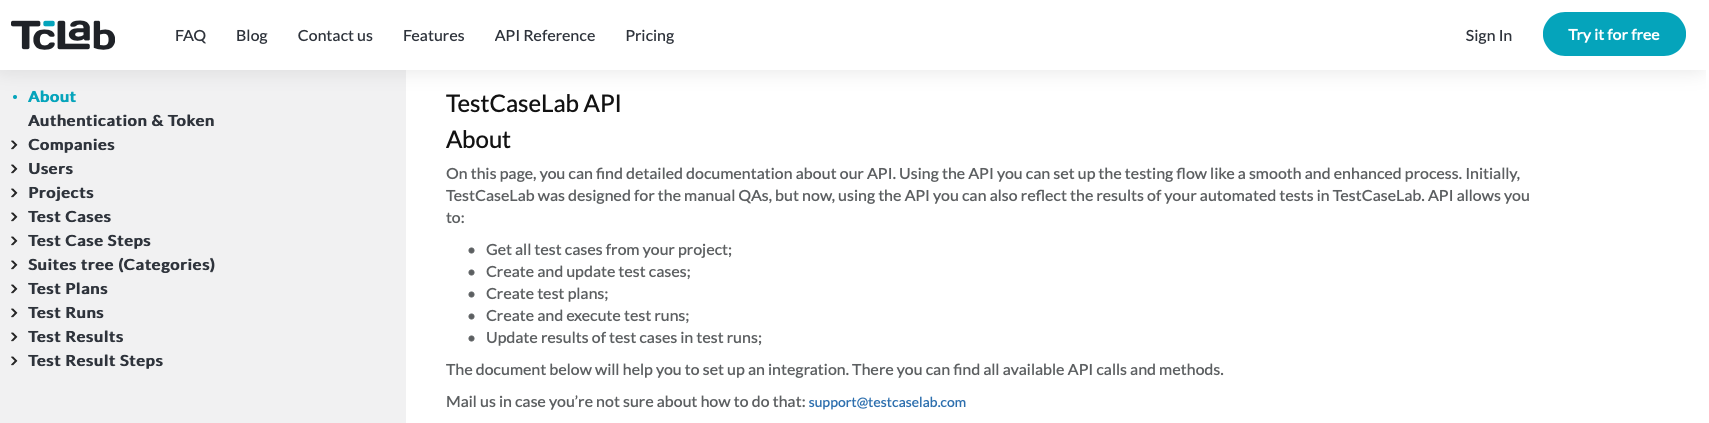Open the Test Result Steps sidebar item
This screenshot has height=423, width=1709.
95,361
